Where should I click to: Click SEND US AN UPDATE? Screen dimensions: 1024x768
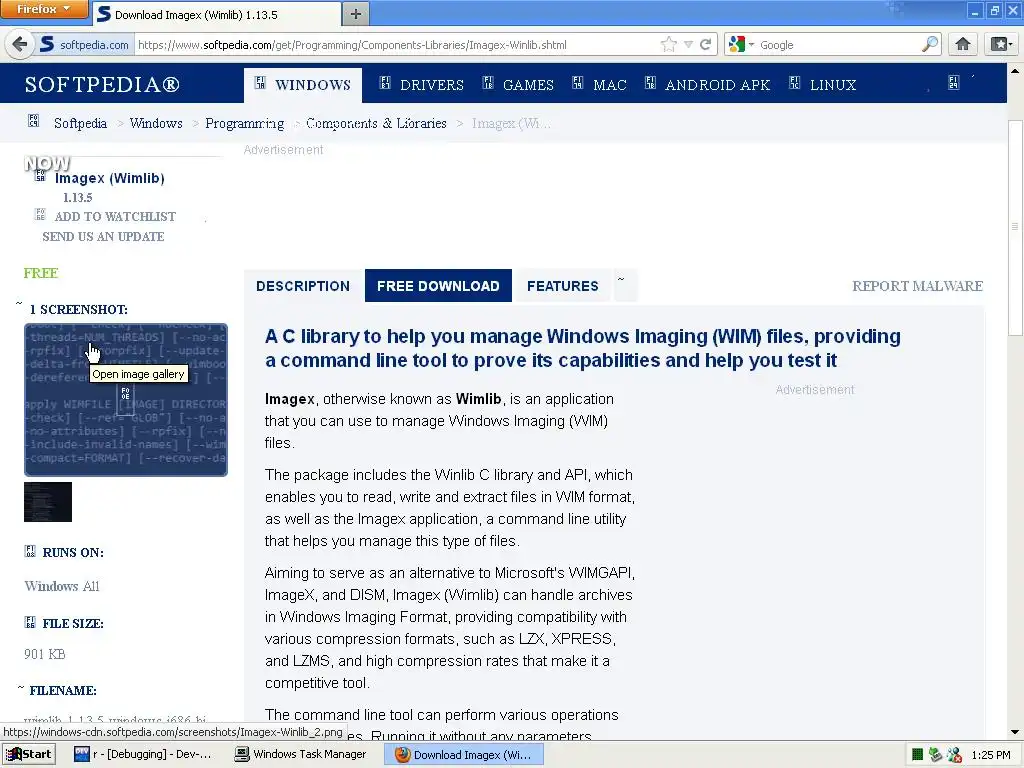pos(103,236)
